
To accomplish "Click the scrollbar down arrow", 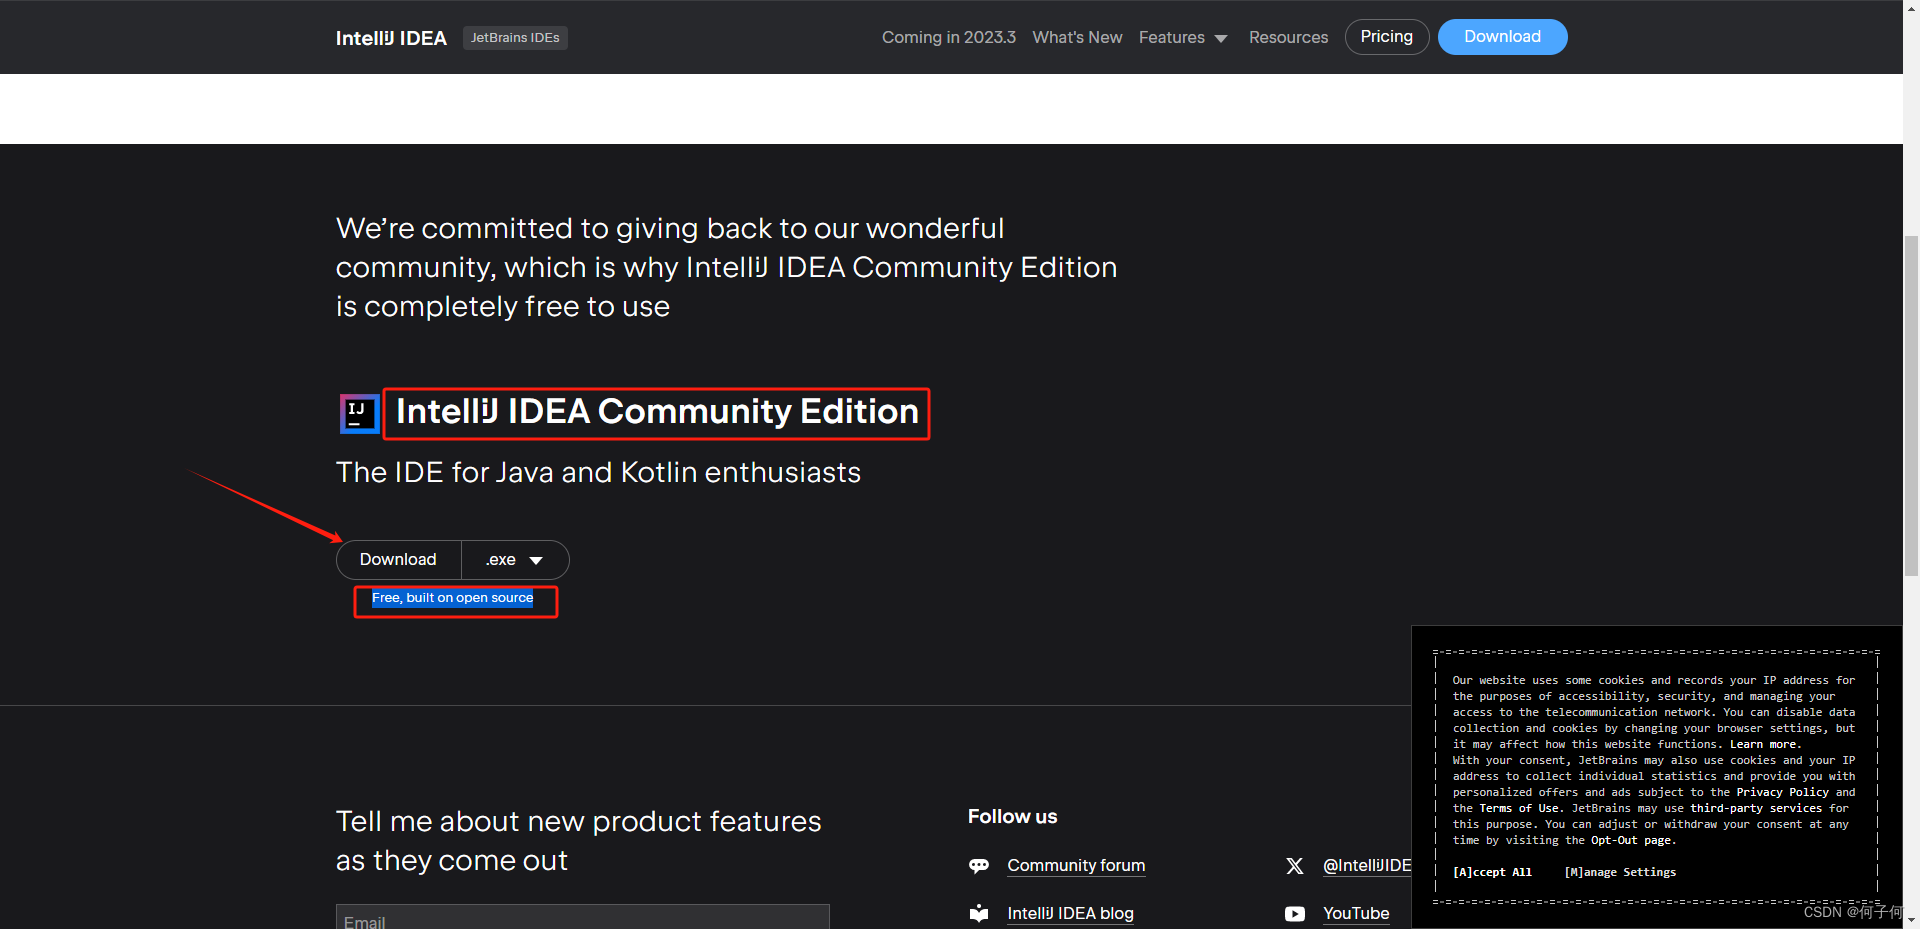I will [1911, 919].
